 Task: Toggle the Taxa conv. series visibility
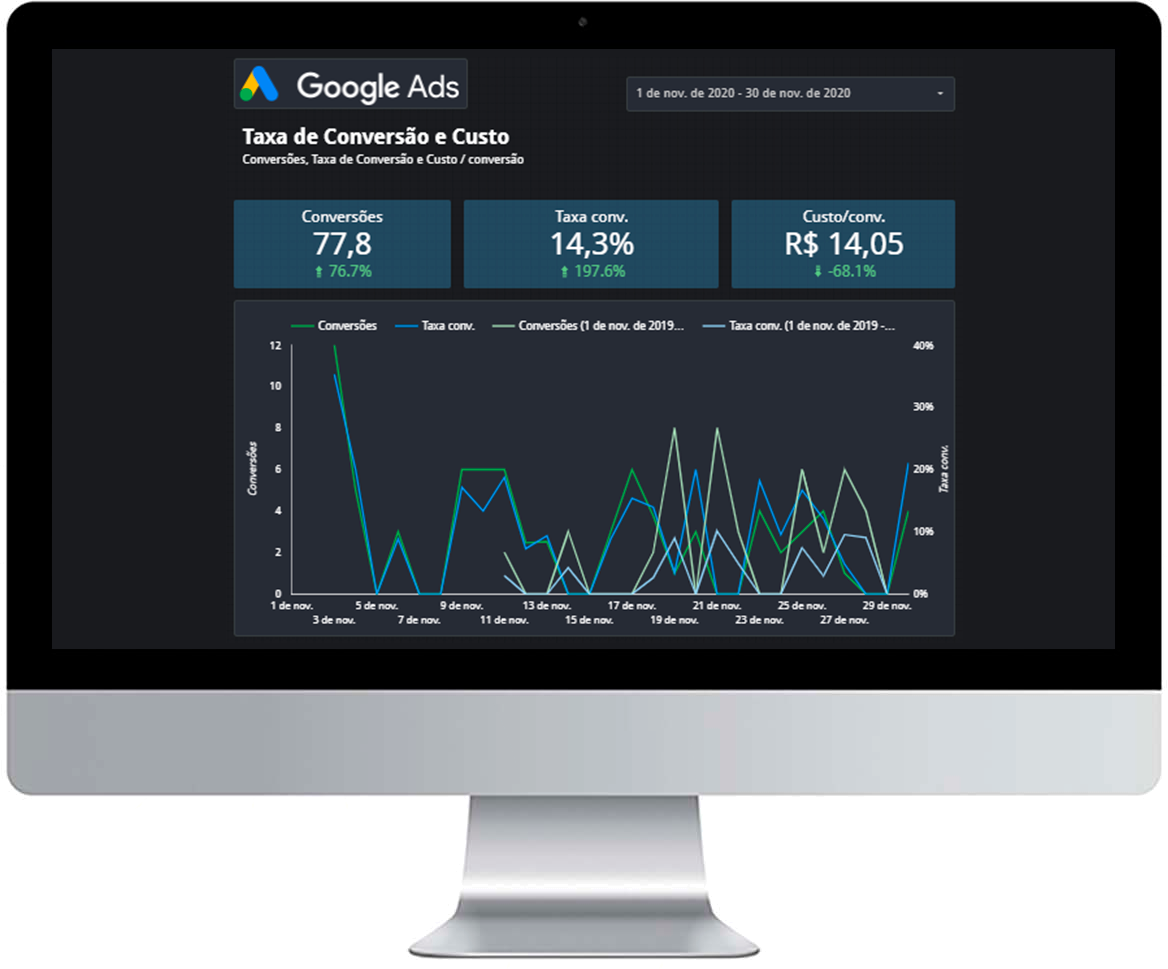(x=437, y=325)
